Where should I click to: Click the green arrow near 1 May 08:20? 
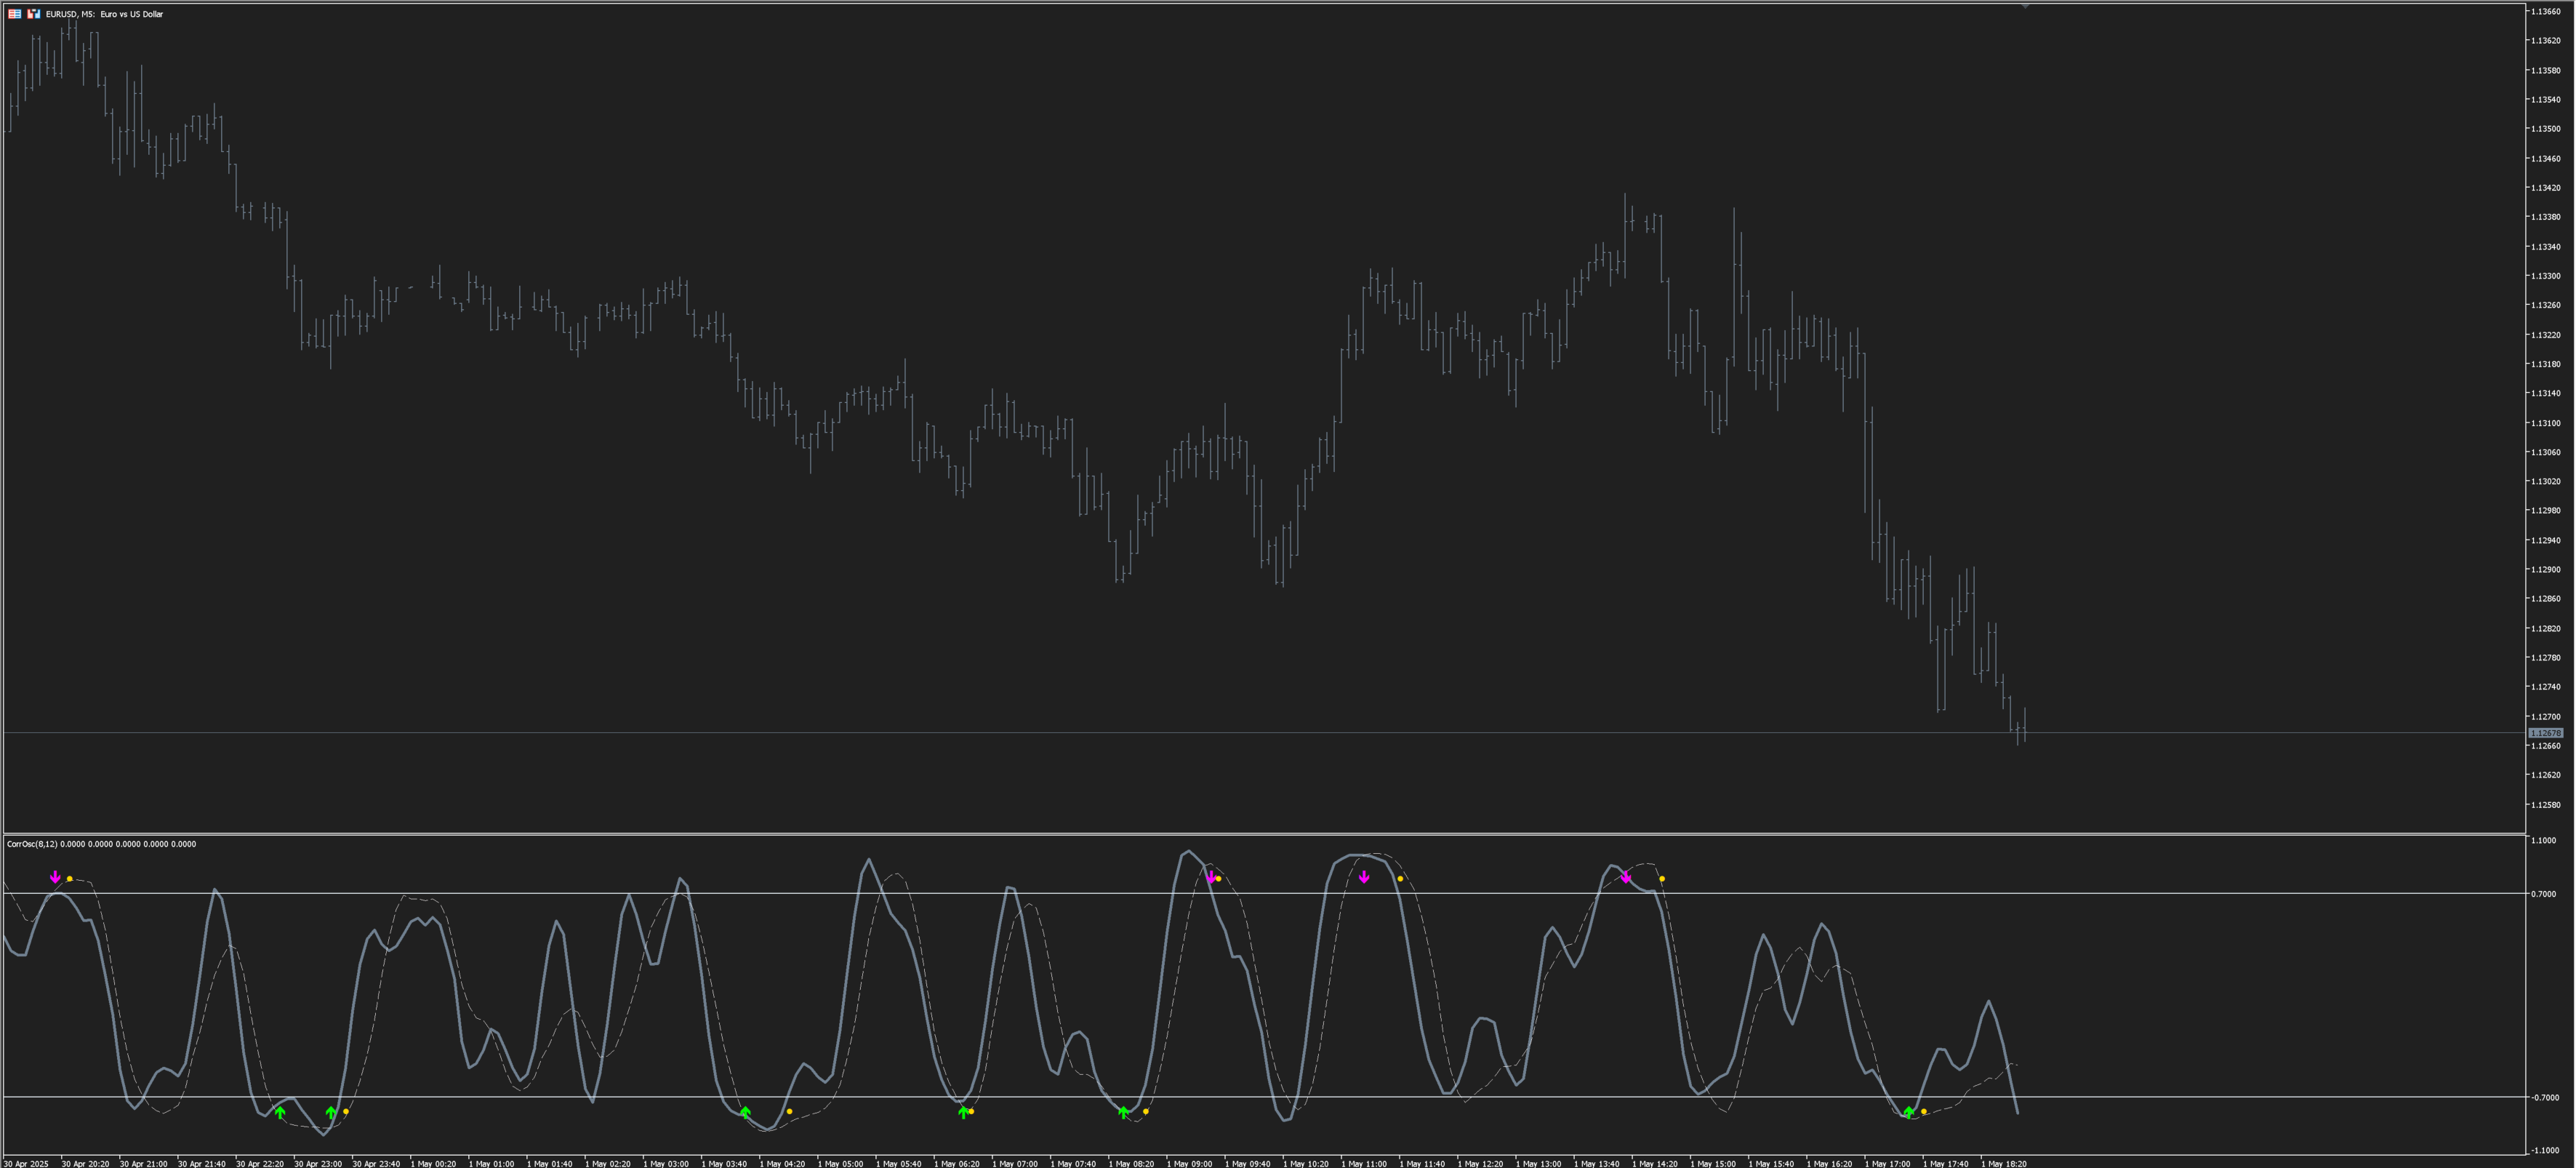coord(1123,1112)
